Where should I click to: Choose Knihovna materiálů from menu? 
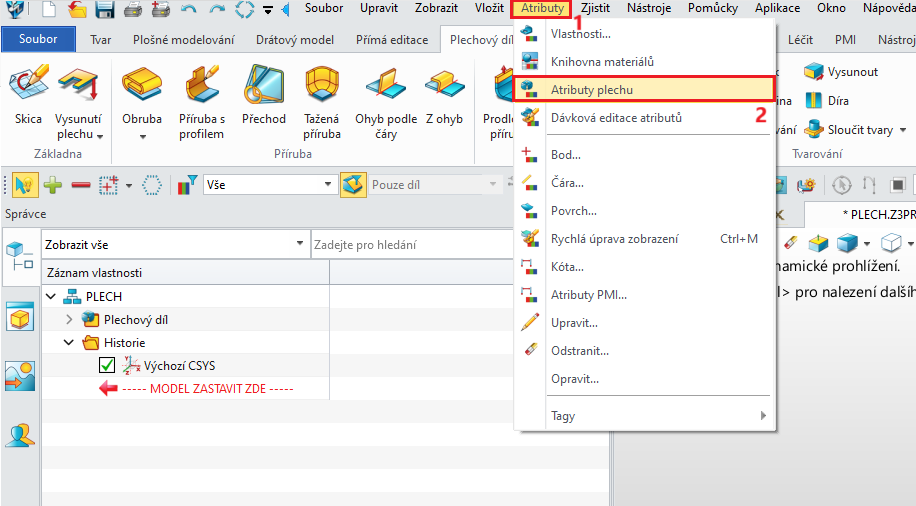(644, 61)
